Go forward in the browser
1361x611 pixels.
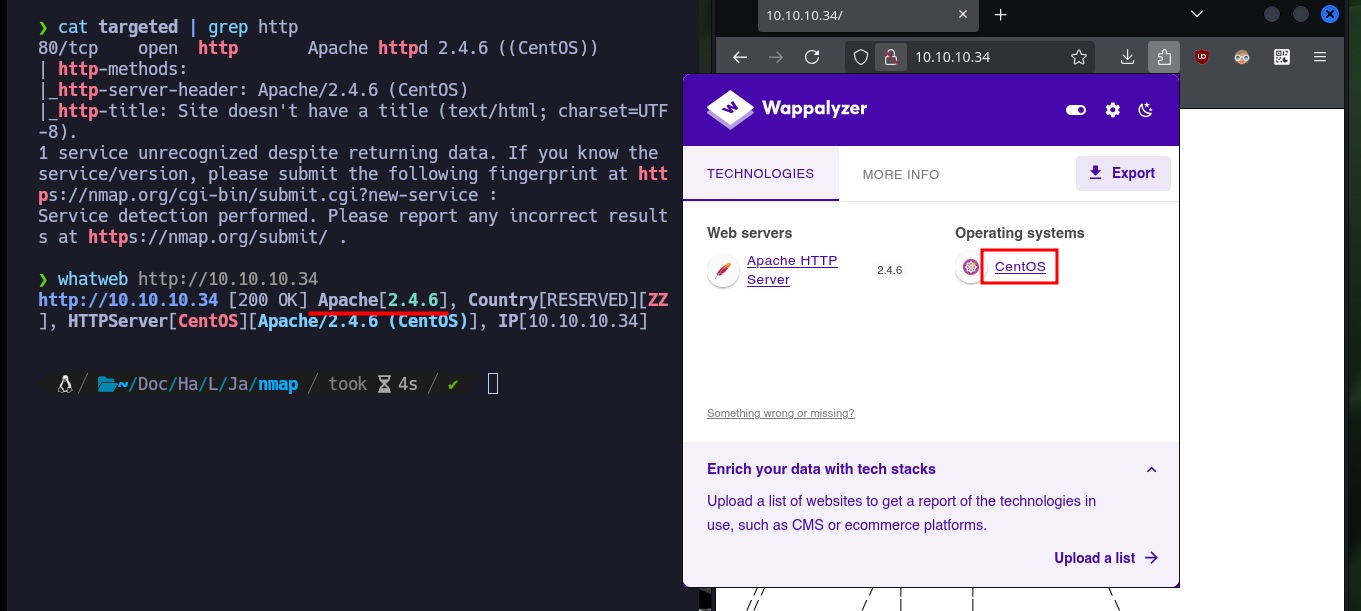click(776, 57)
